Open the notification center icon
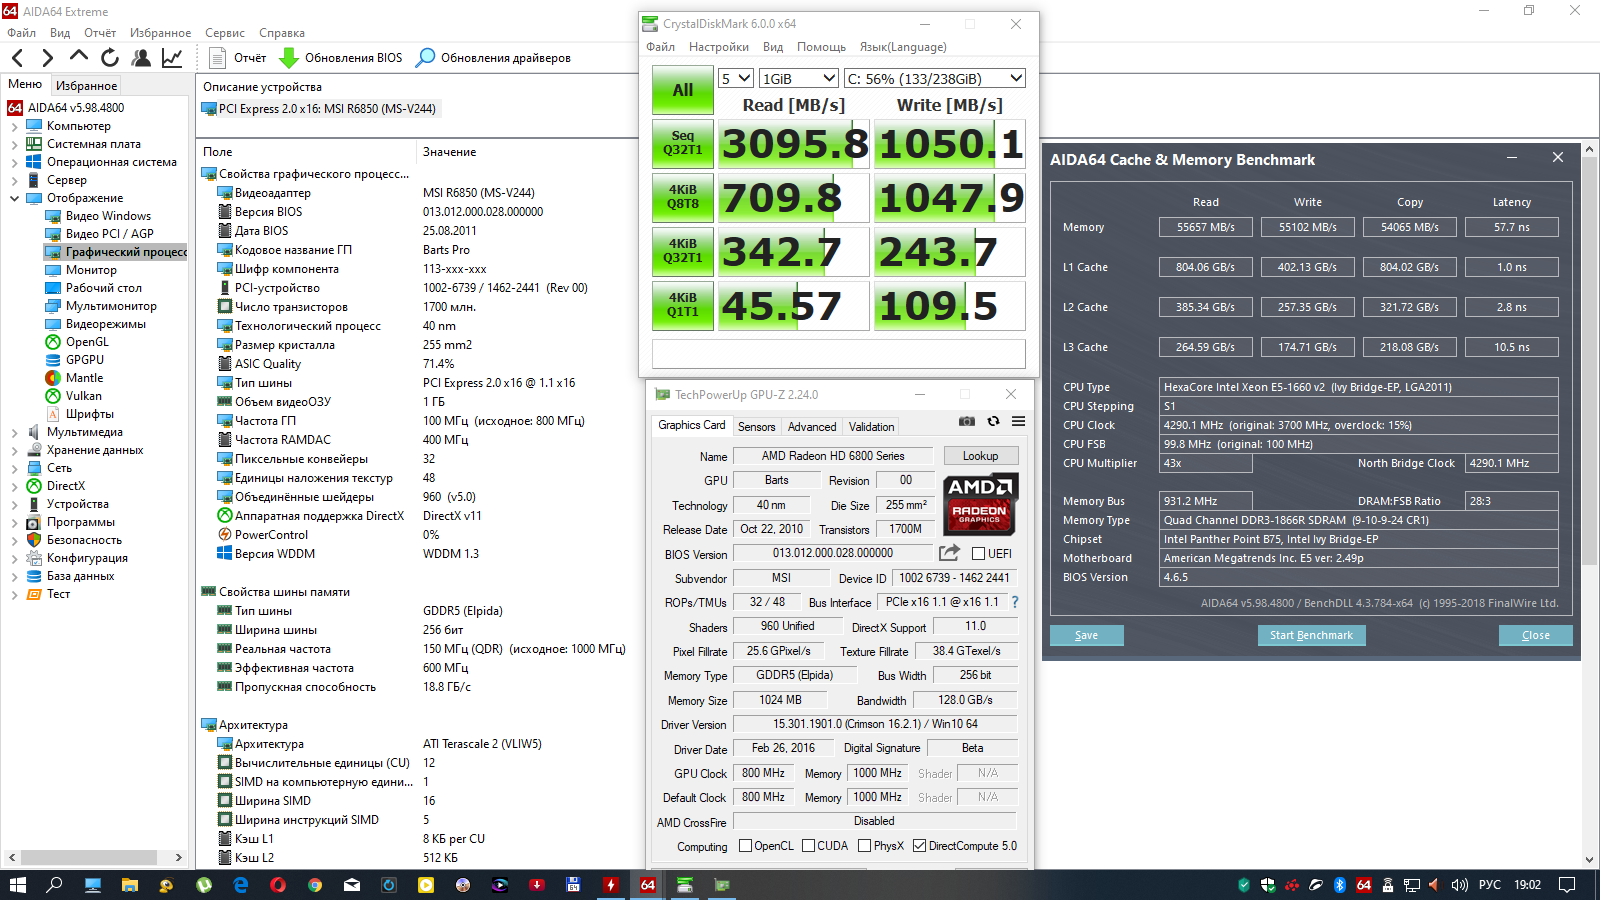 [1567, 885]
